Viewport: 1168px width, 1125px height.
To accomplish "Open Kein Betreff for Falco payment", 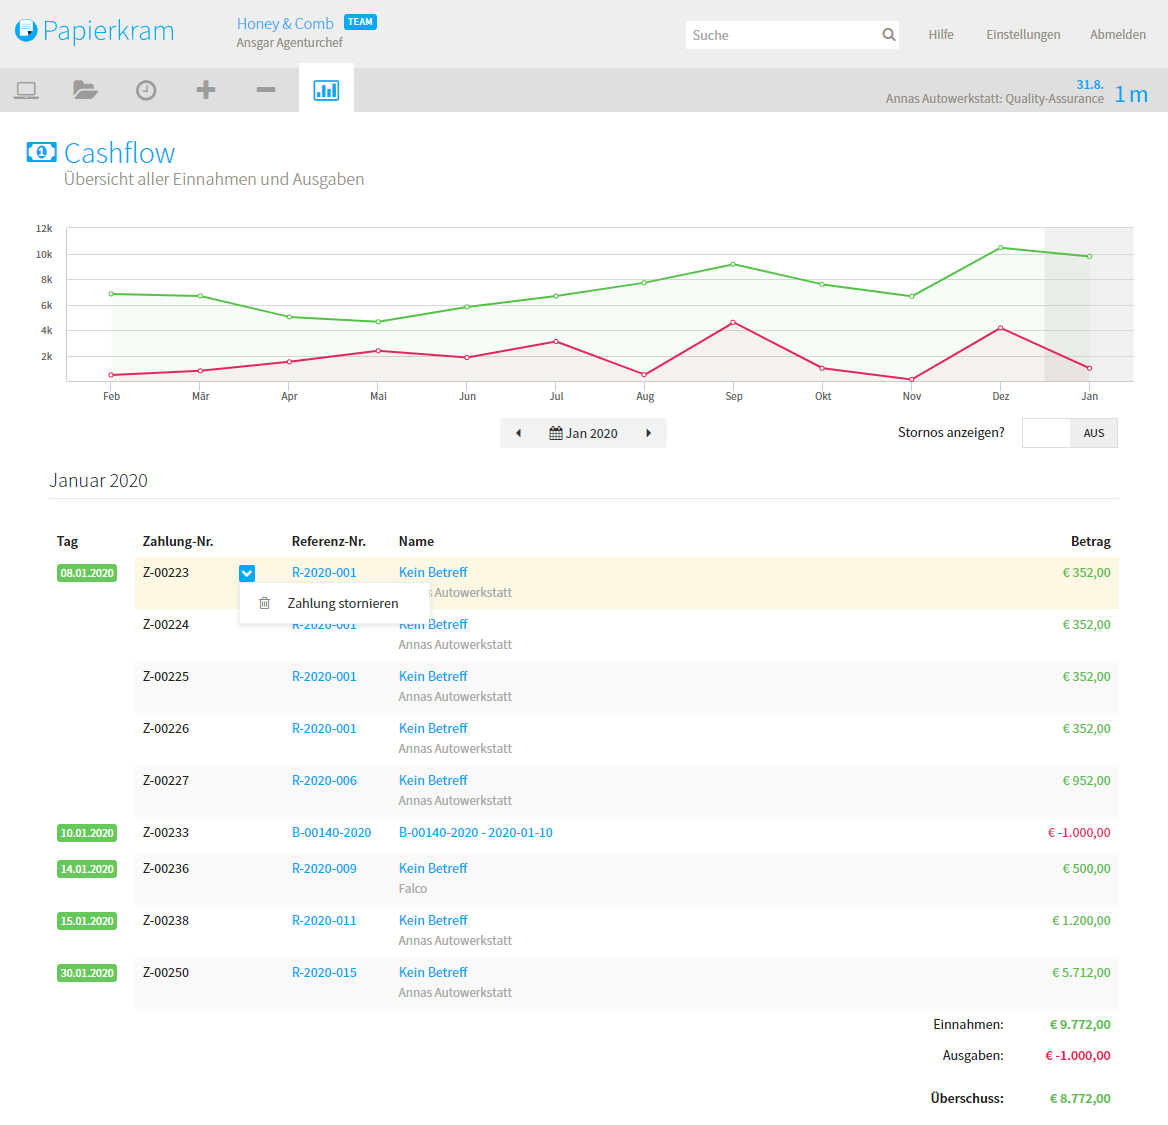I will coord(433,869).
